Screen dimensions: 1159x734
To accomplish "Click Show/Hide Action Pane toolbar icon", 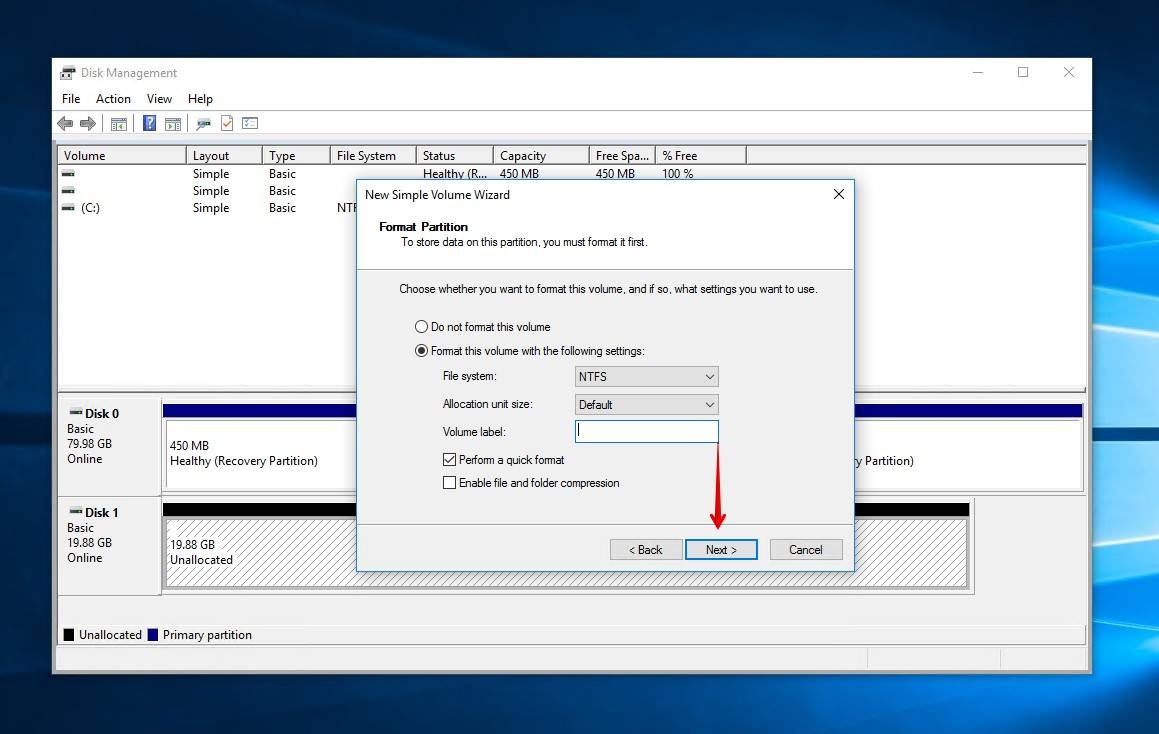I will point(173,123).
